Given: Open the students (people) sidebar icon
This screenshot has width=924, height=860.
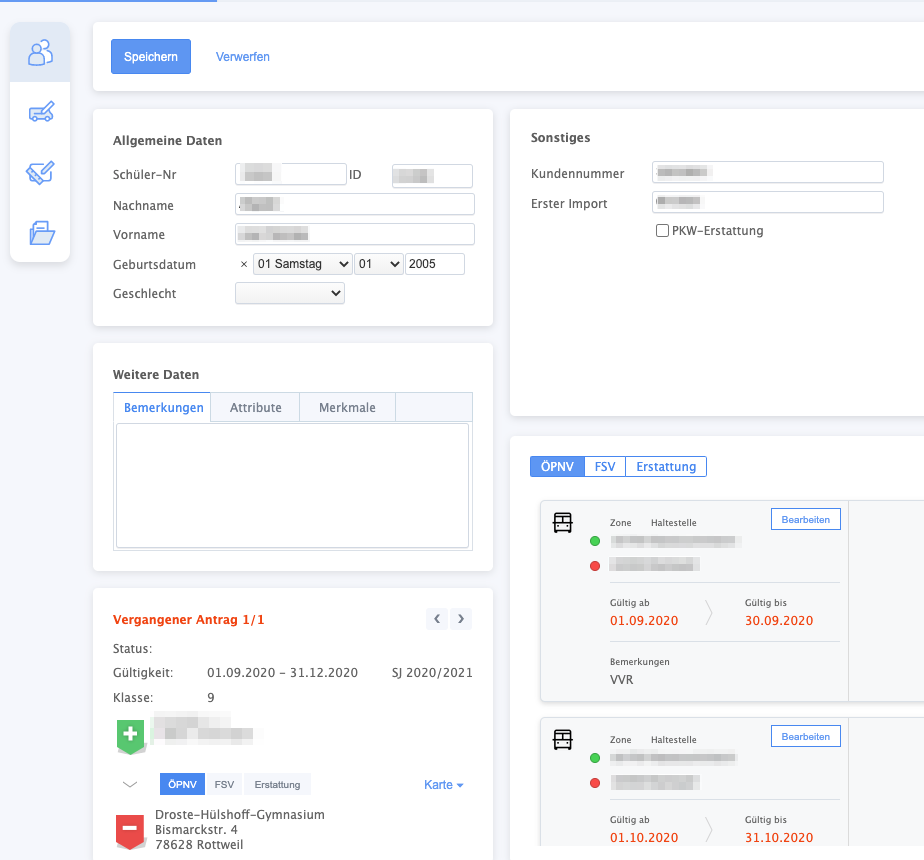Looking at the screenshot, I should coord(40,52).
